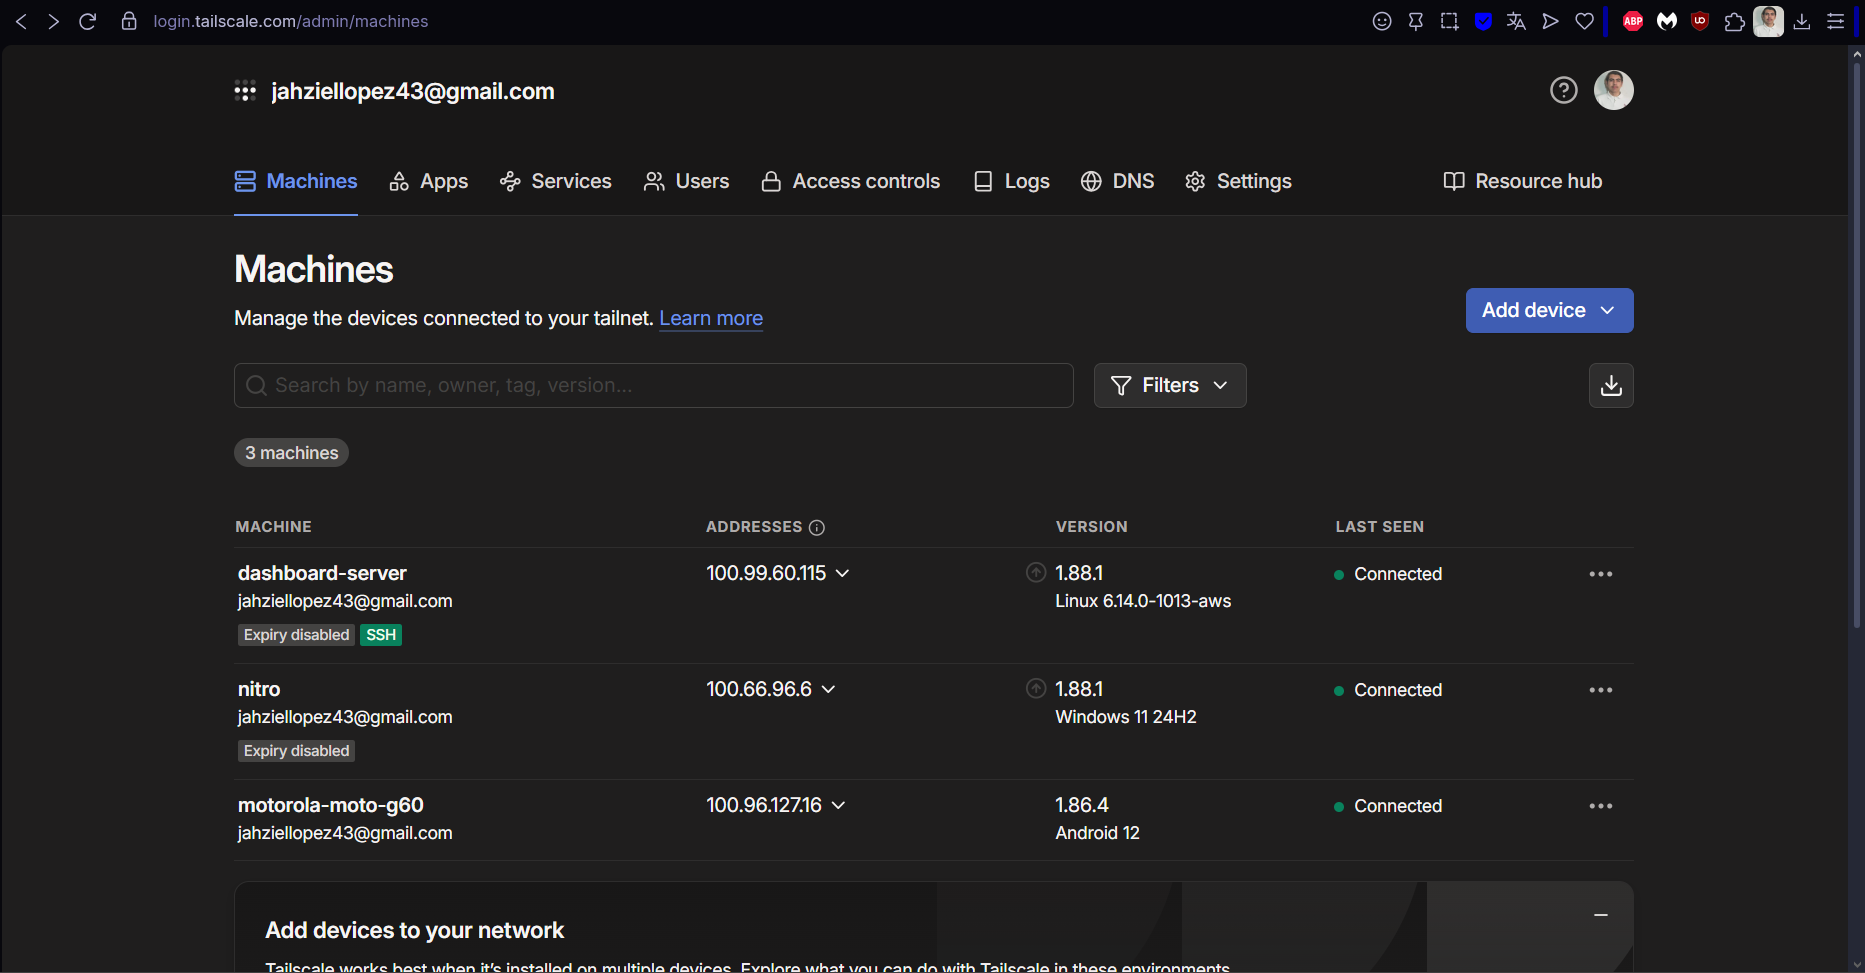
Task: Switch to the Machines tab
Action: 296,181
